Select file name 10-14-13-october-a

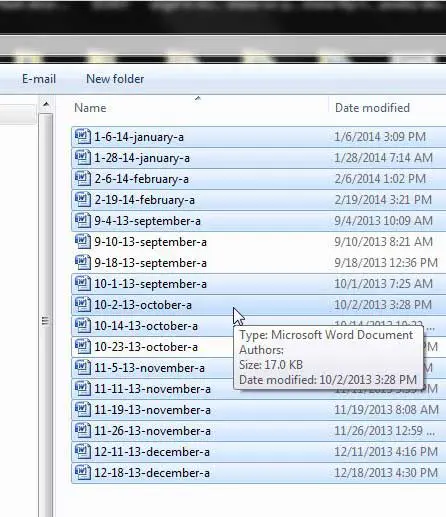(146, 326)
